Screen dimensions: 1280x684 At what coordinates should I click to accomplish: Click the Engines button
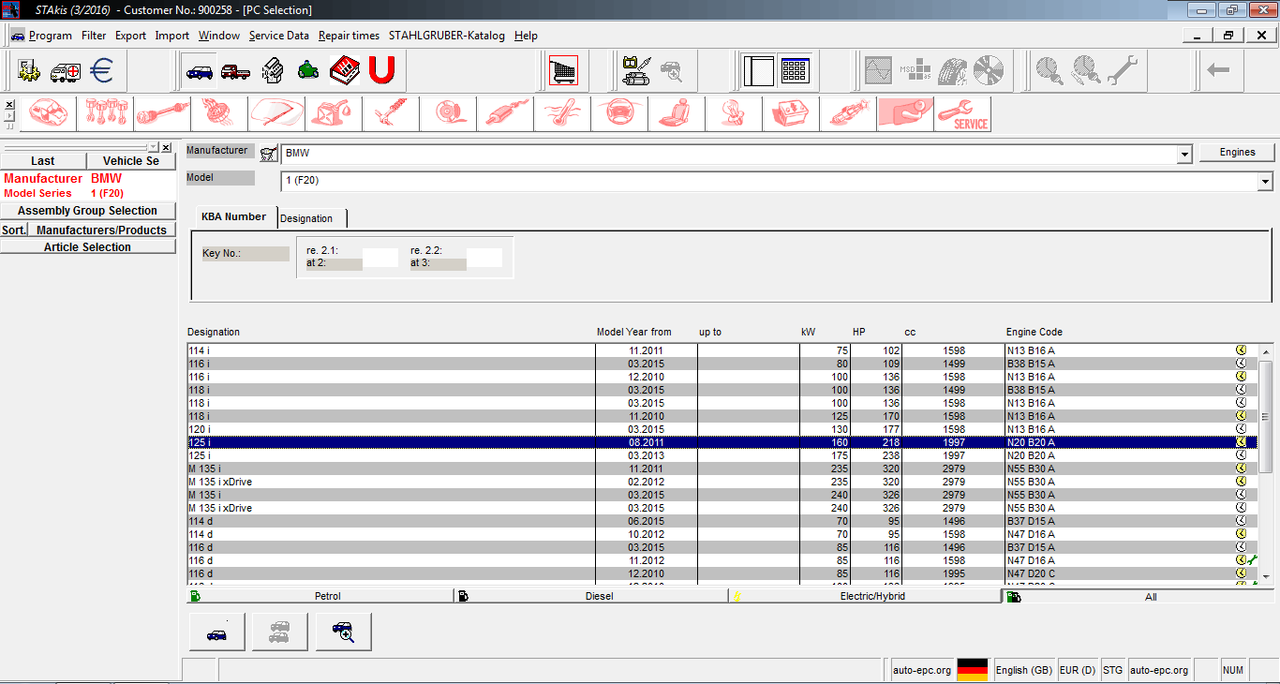1237,152
